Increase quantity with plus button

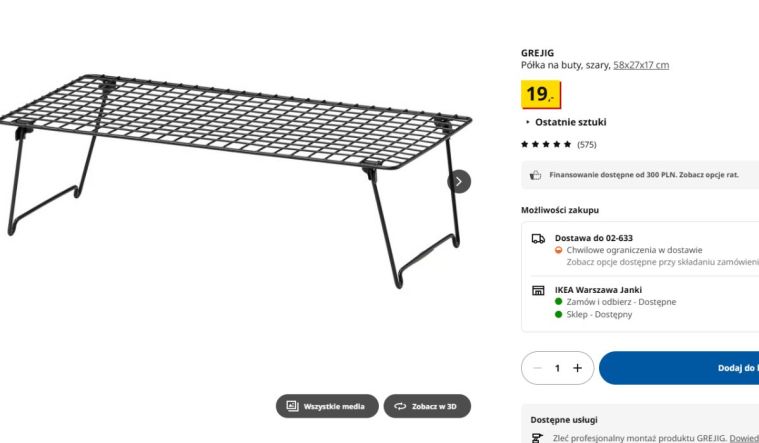coord(577,368)
